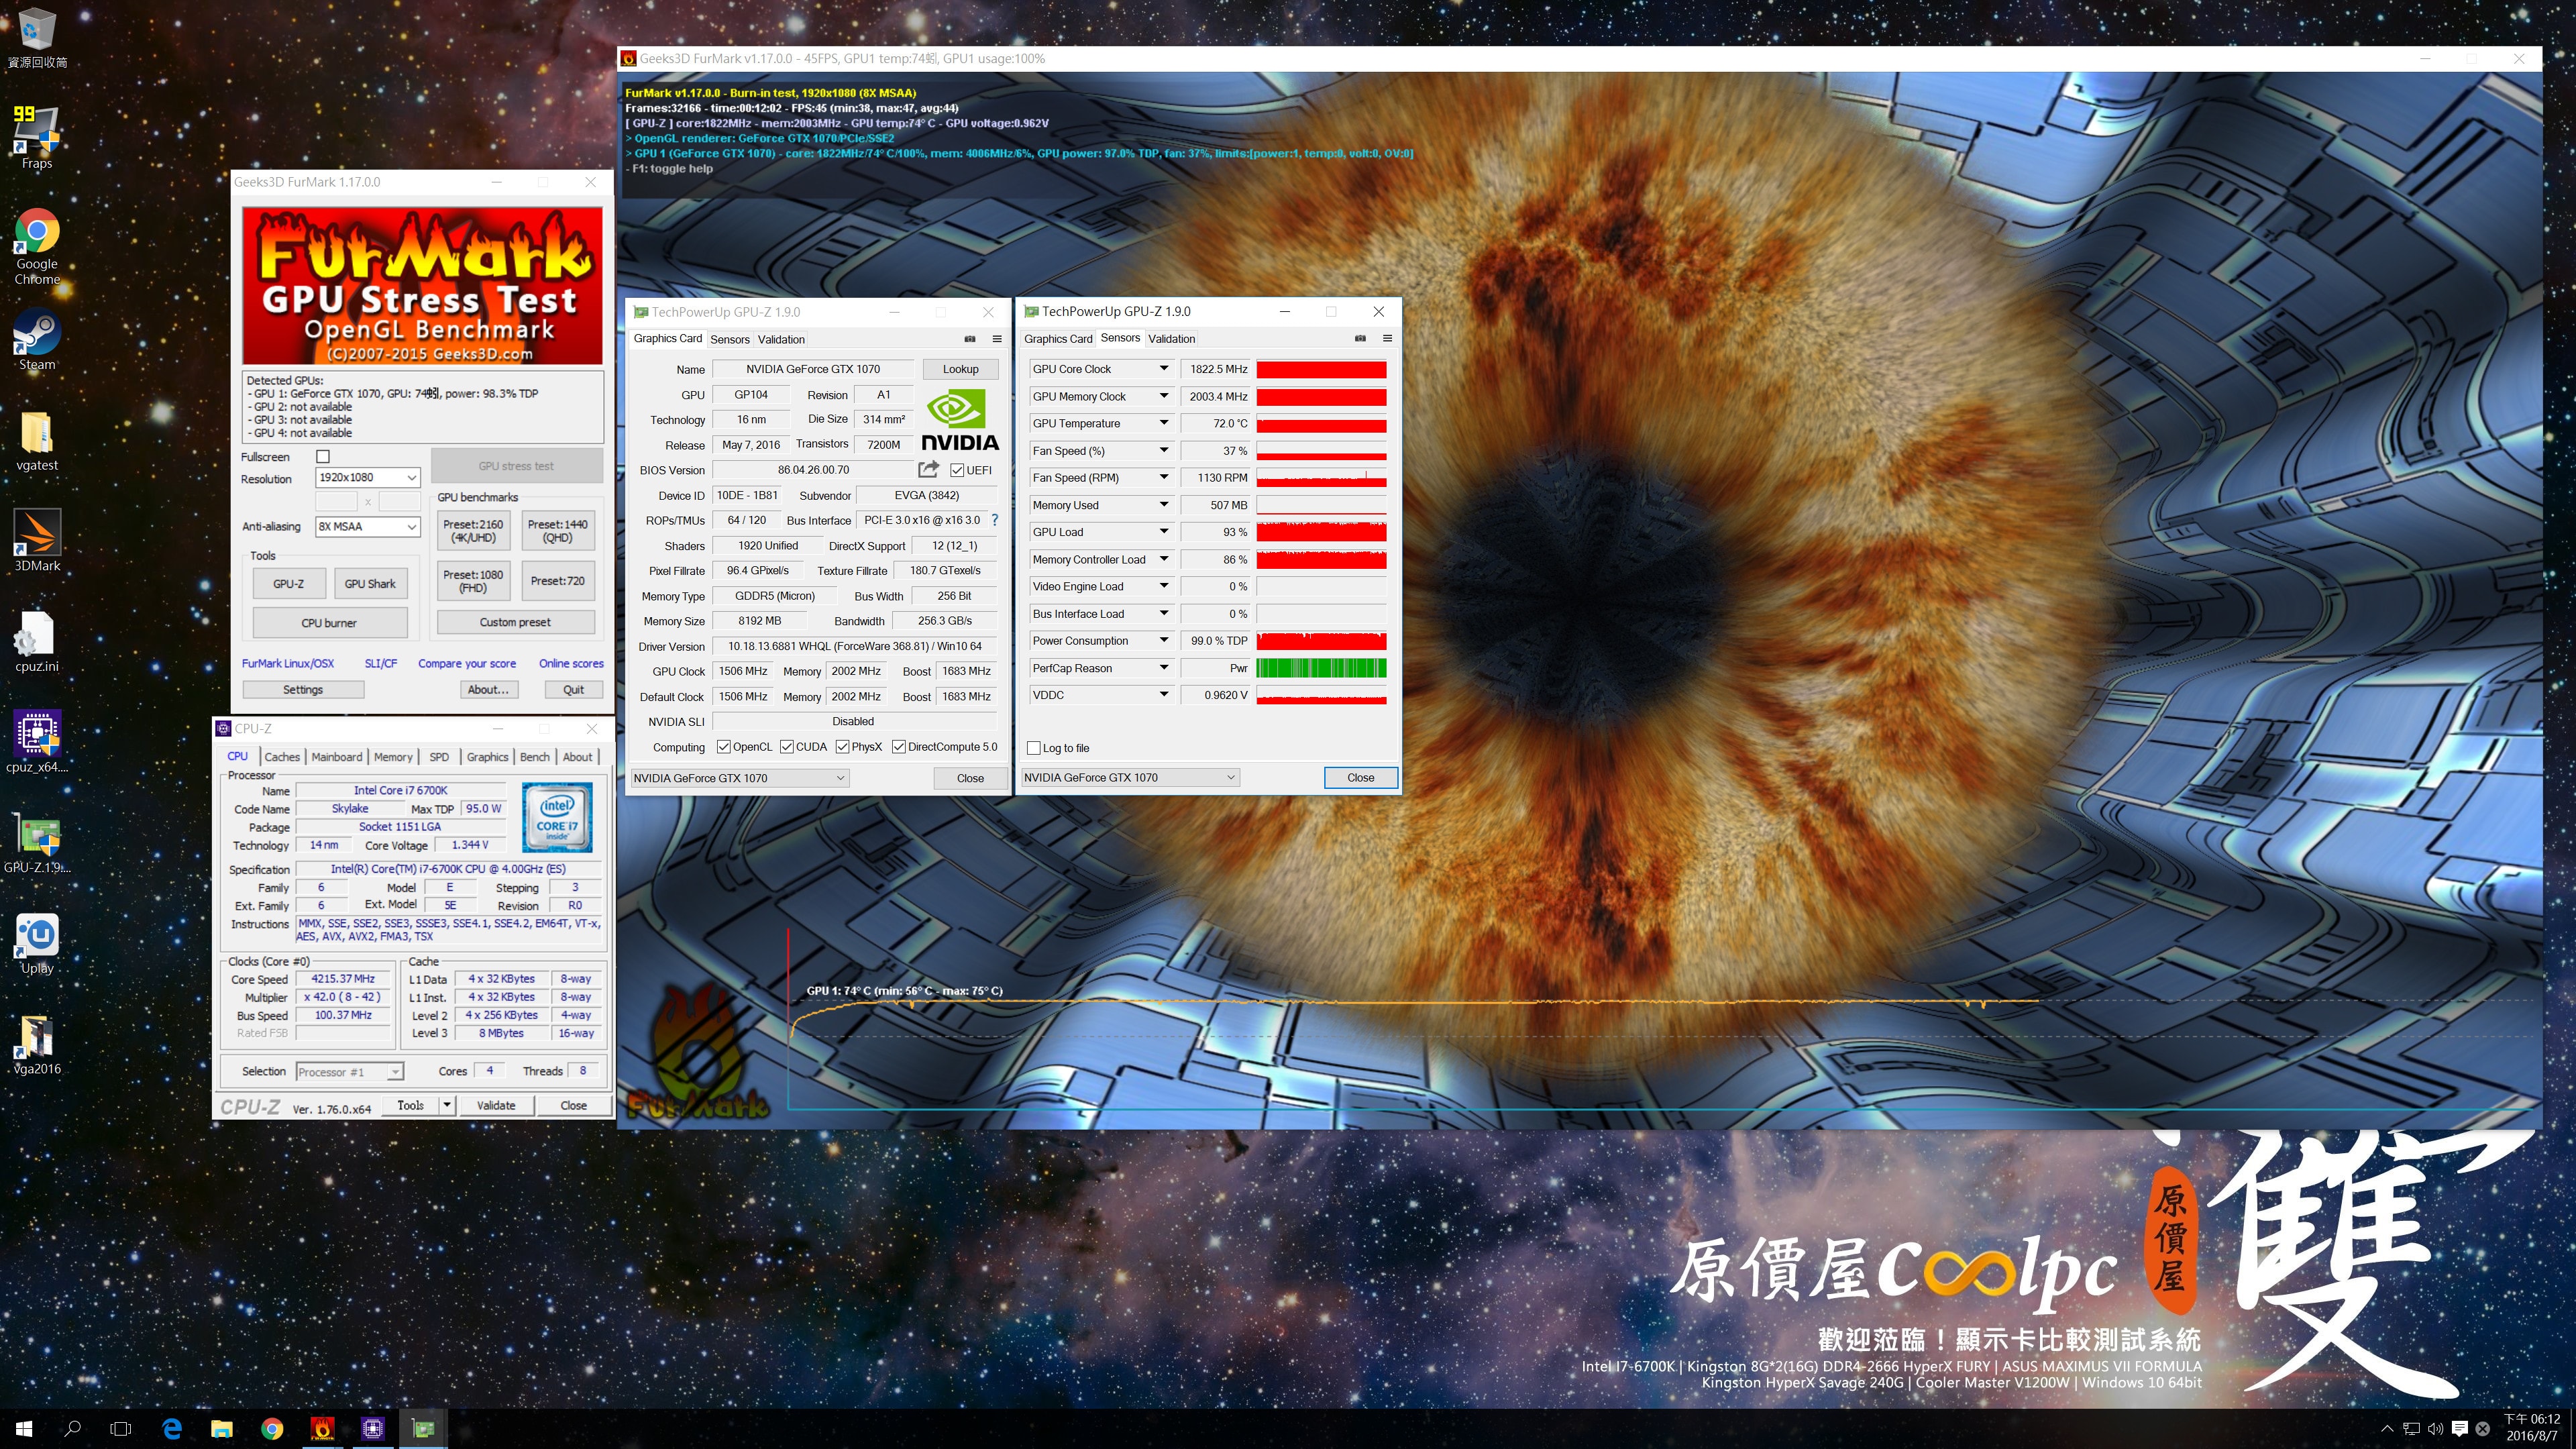
Task: Toggle the PhysX checkbox in GPU-Z
Action: [x=843, y=747]
